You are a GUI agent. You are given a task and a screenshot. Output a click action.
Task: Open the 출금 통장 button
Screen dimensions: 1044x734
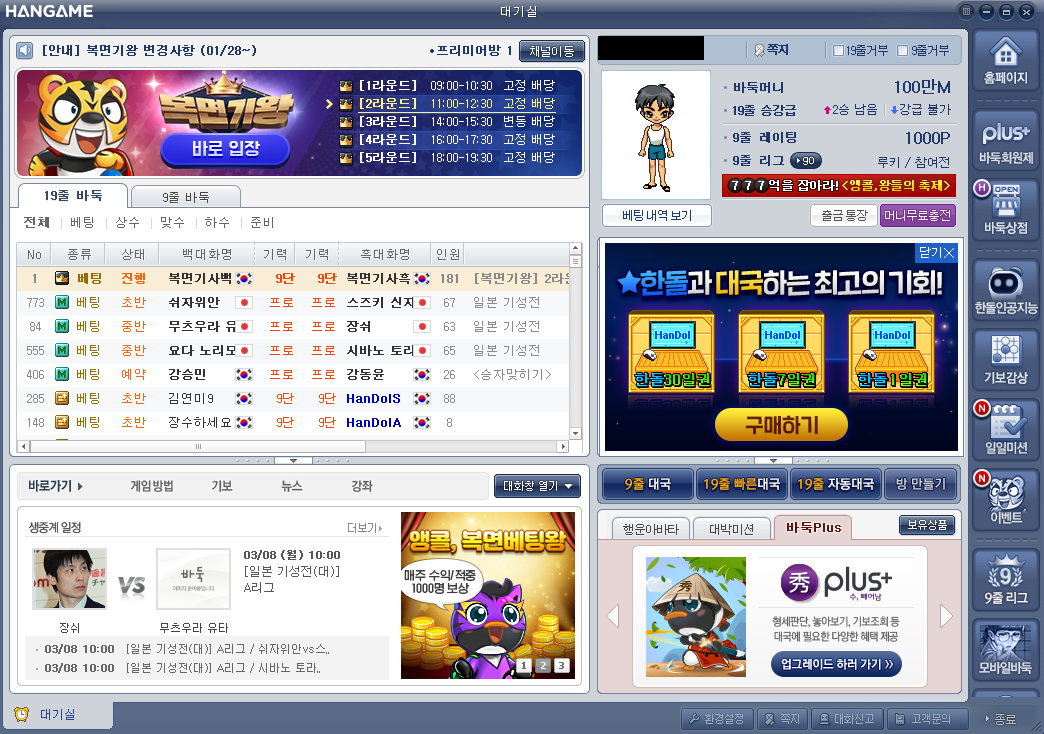coord(844,215)
